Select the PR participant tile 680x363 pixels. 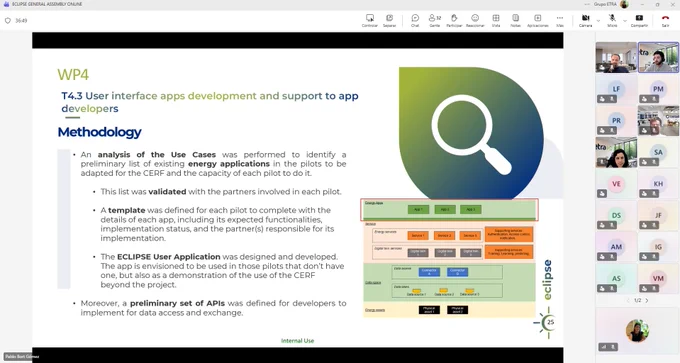pyautogui.click(x=616, y=121)
